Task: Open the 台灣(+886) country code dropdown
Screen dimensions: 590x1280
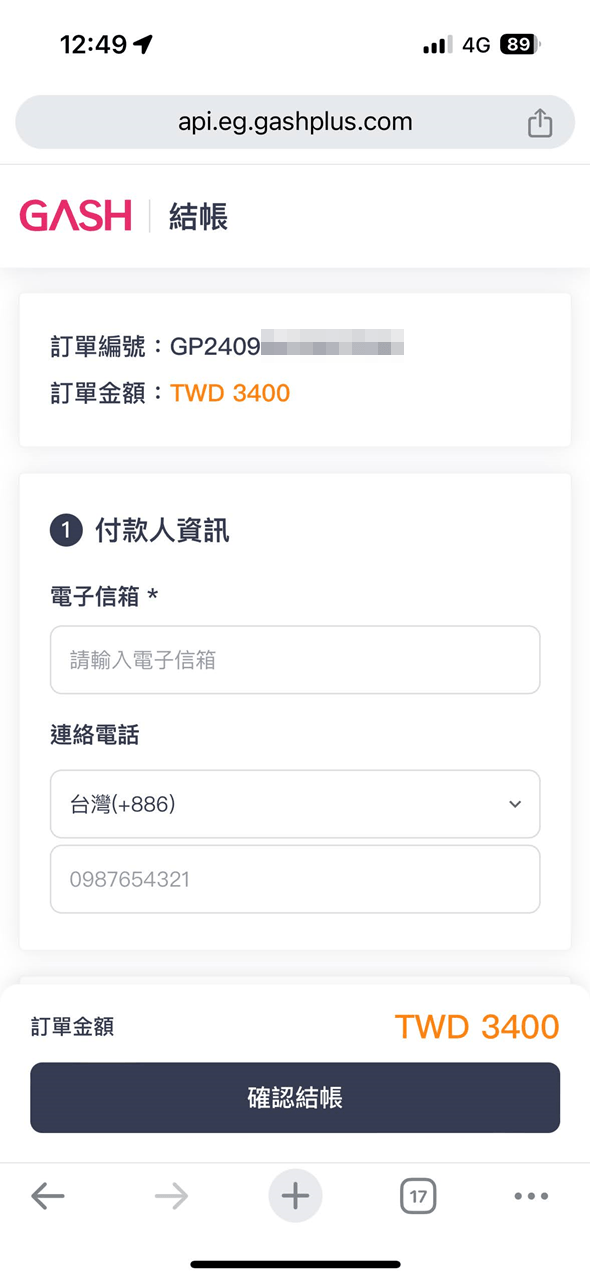Action: [x=295, y=804]
